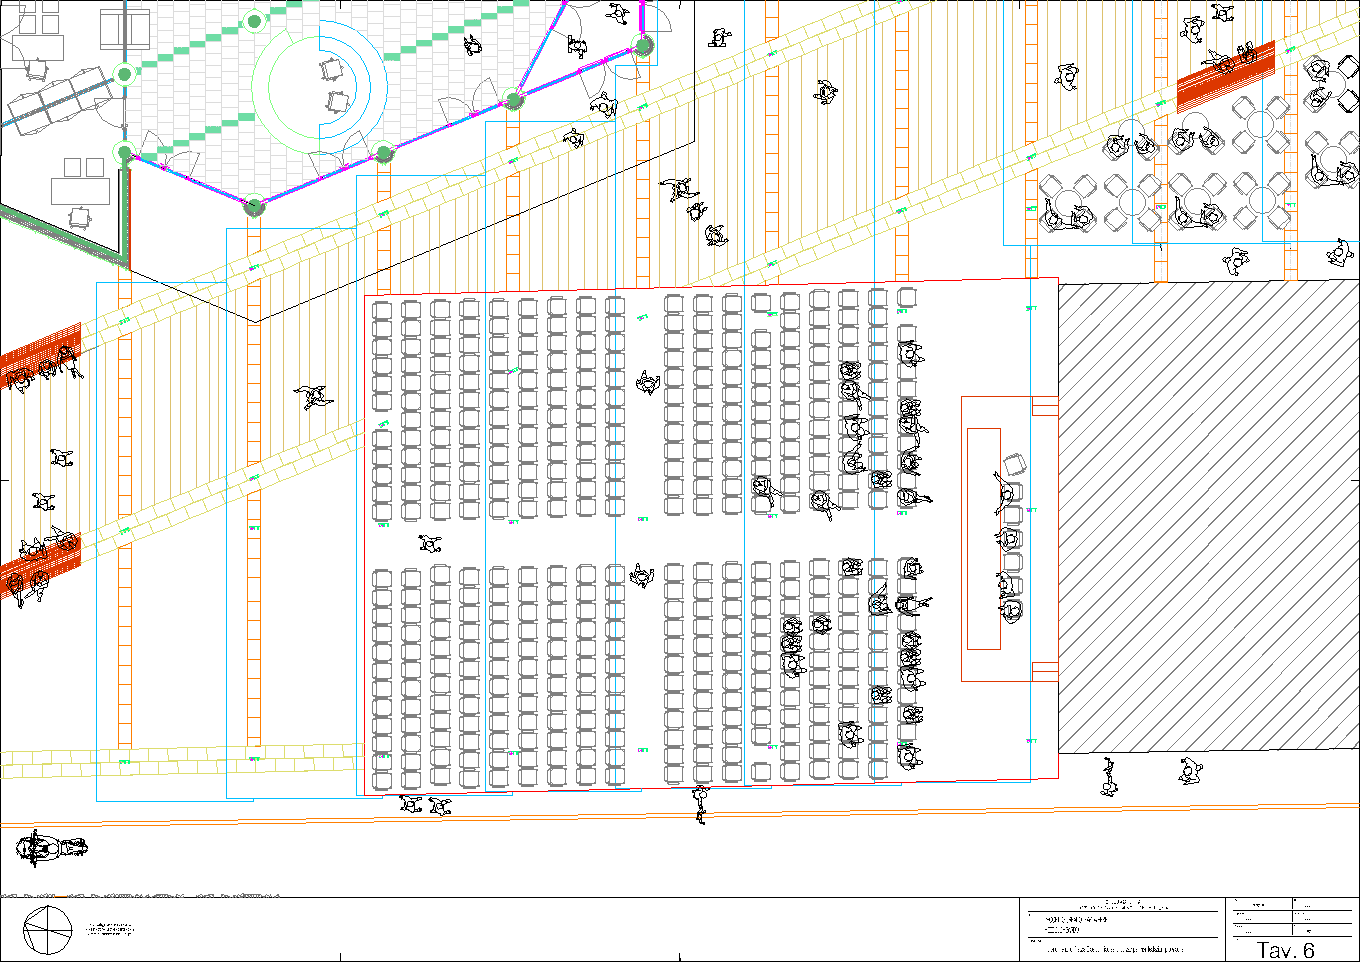Click the "Tav. 6" sheet number label
1362x962 pixels.
click(x=1285, y=949)
